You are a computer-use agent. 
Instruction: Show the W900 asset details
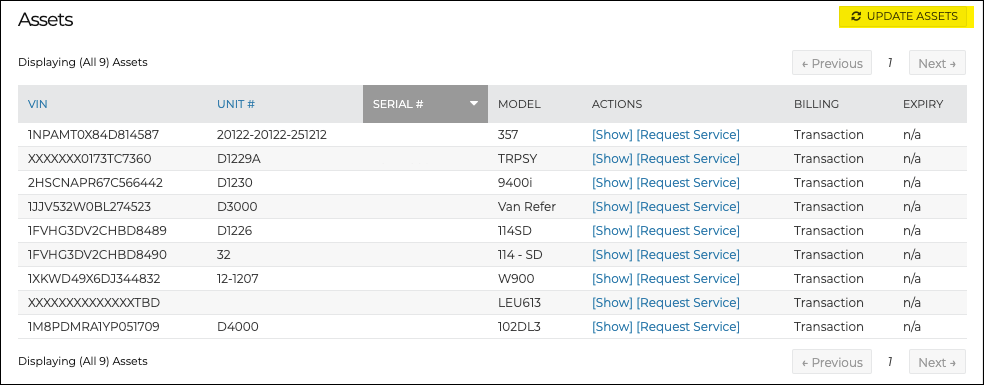point(612,279)
